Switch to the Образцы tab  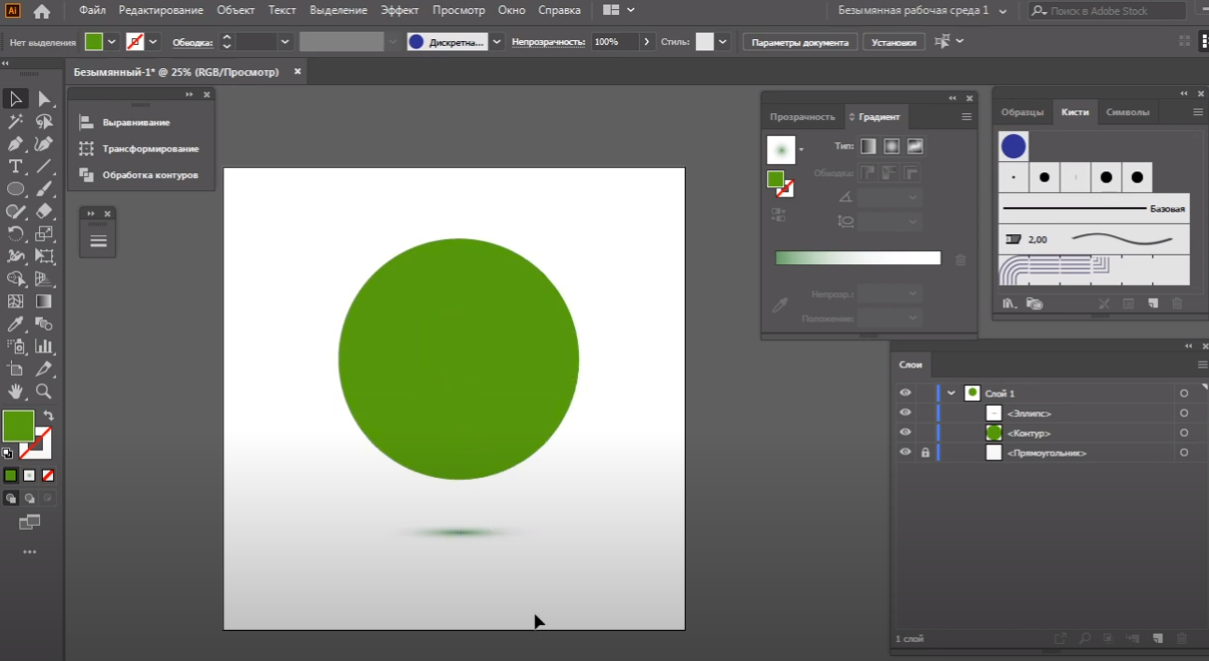click(x=1022, y=112)
